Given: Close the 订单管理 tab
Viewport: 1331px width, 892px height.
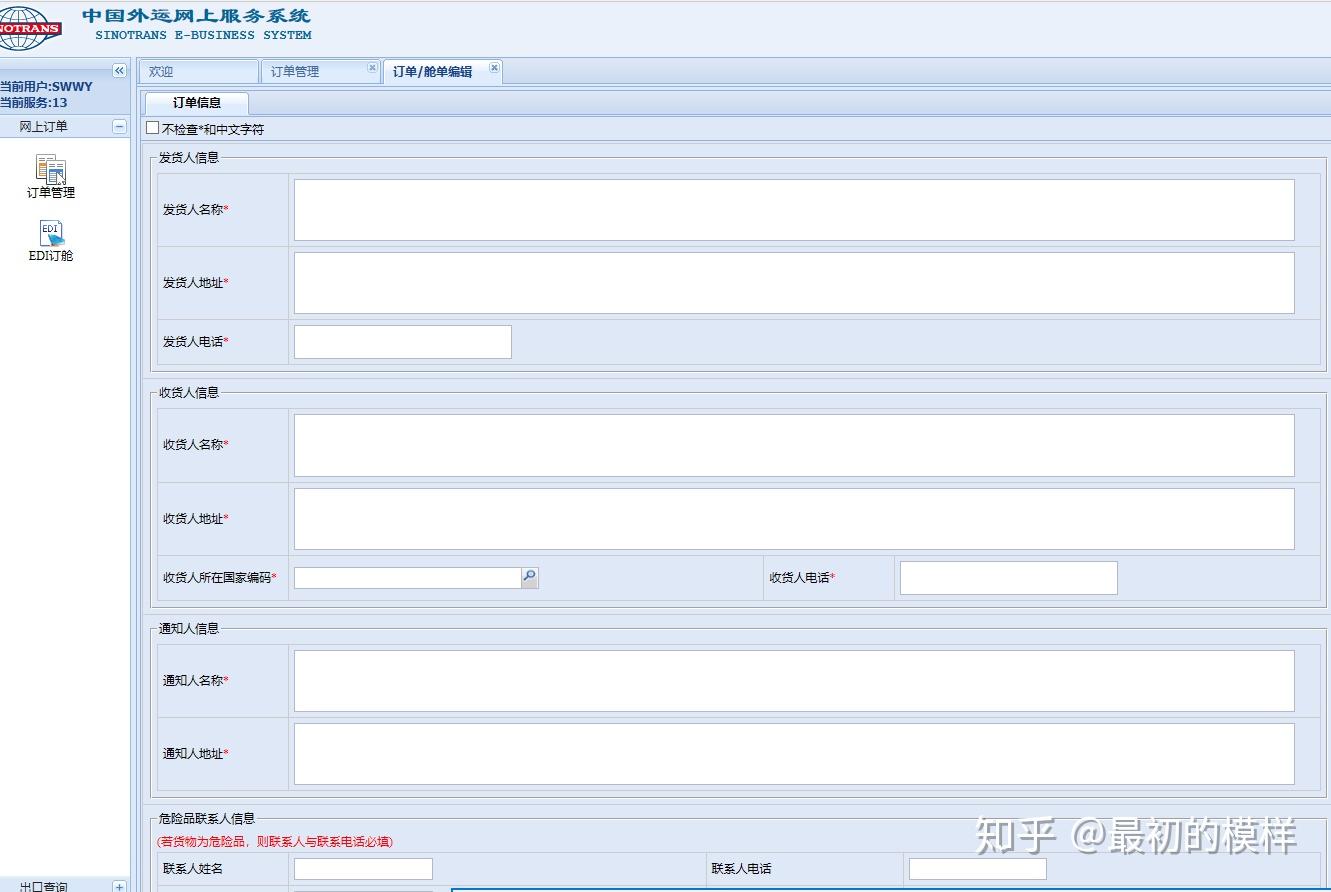Looking at the screenshot, I should (x=372, y=68).
